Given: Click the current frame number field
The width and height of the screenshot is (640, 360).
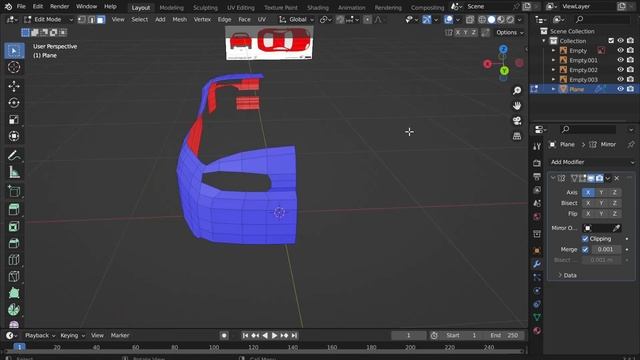Looking at the screenshot, I should tap(408, 335).
